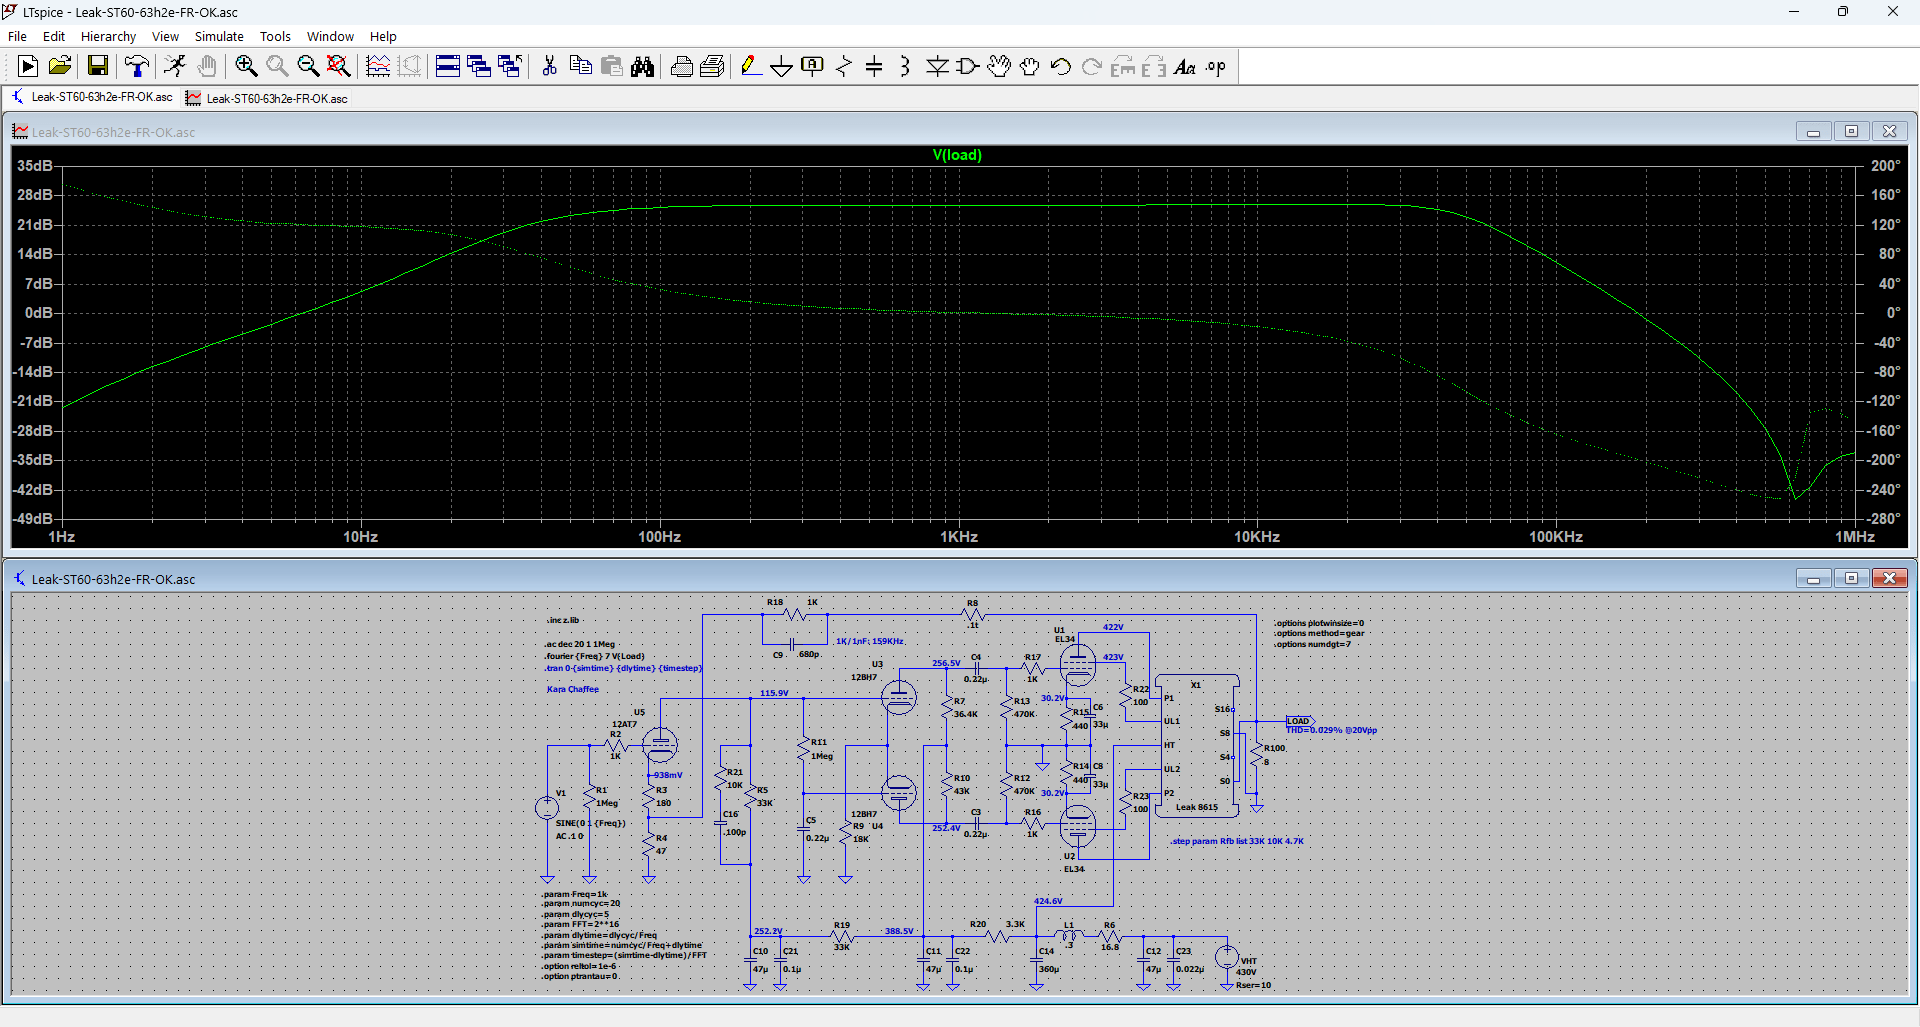The image size is (1920, 1027).
Task: Select the label net tool
Action: pos(813,66)
